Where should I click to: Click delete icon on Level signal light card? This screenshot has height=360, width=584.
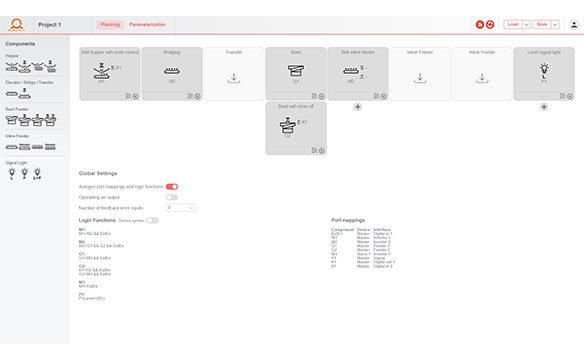point(562,96)
